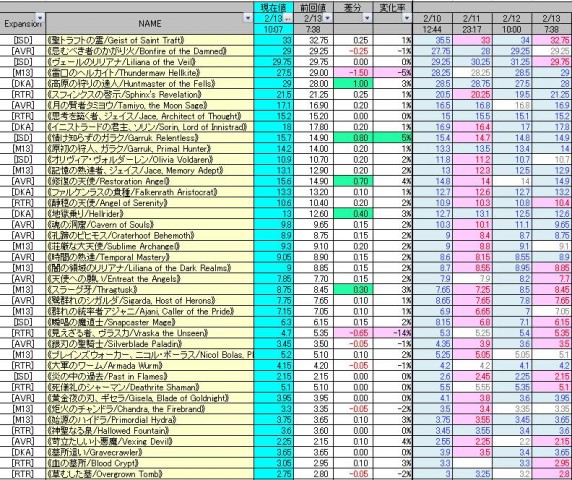Select the Temporal Mastery name cell
This screenshot has width=572, height=480.
[150, 257]
